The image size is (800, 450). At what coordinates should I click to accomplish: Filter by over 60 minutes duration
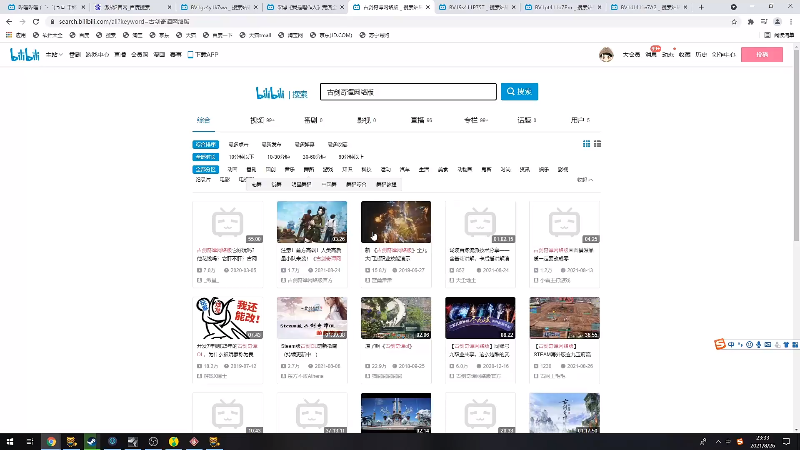(x=351, y=157)
